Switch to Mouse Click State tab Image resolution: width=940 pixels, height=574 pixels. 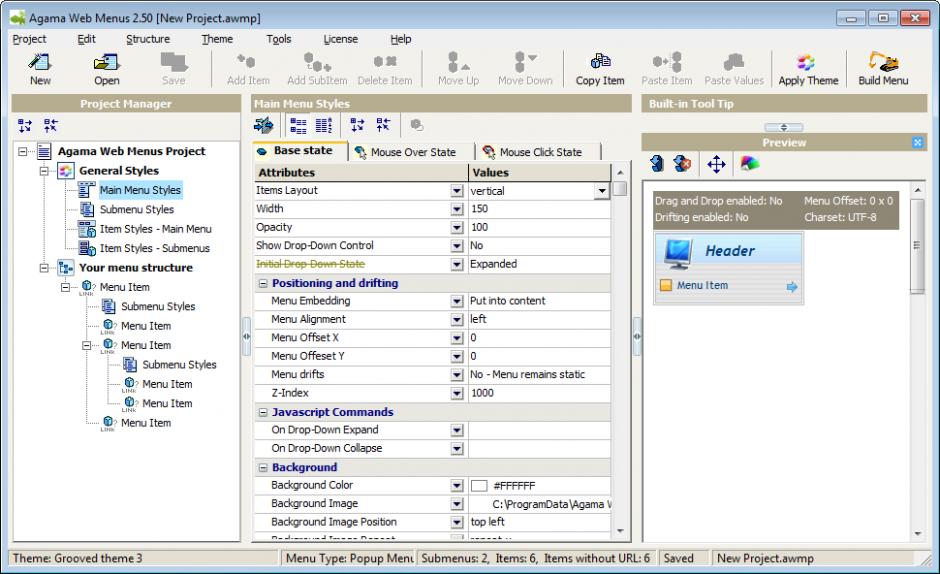540,152
